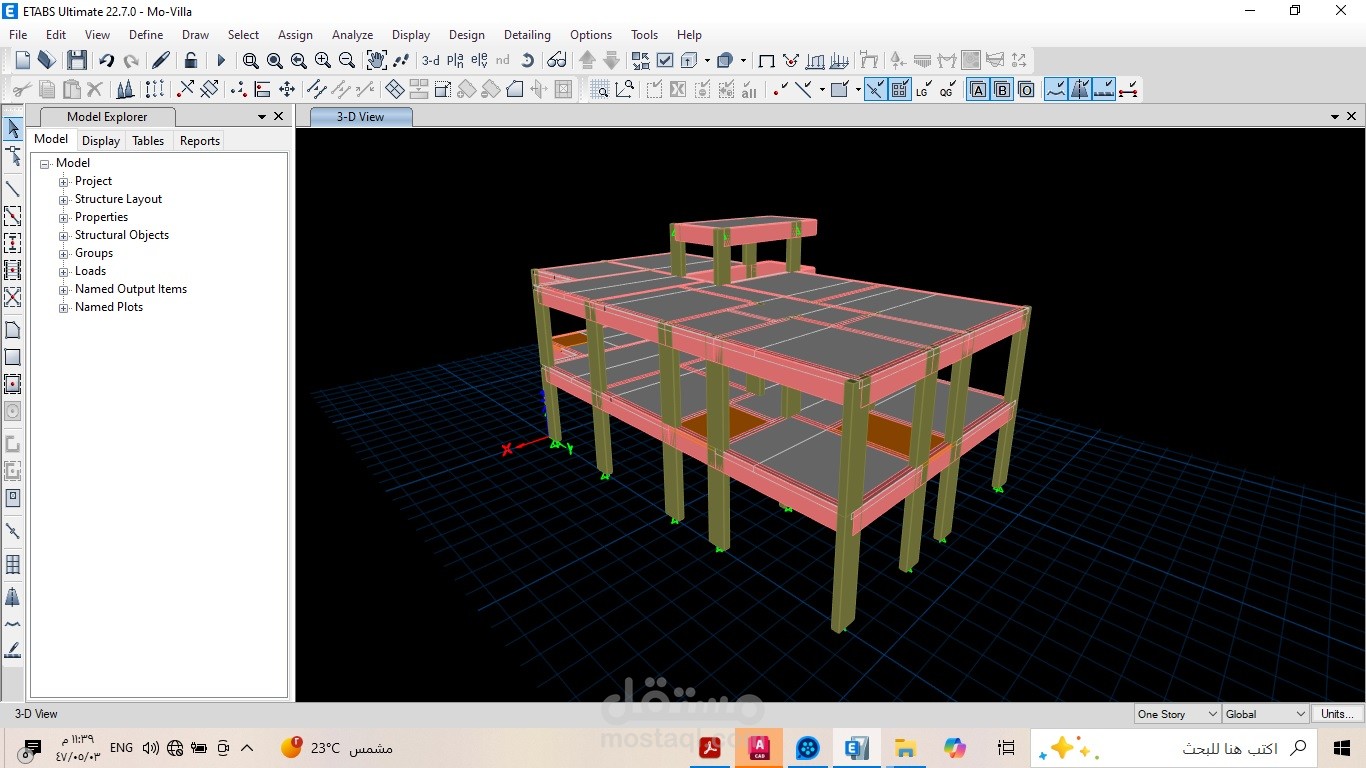Click the Undo arrow icon
Image resolution: width=1366 pixels, height=768 pixels.
click(106, 61)
